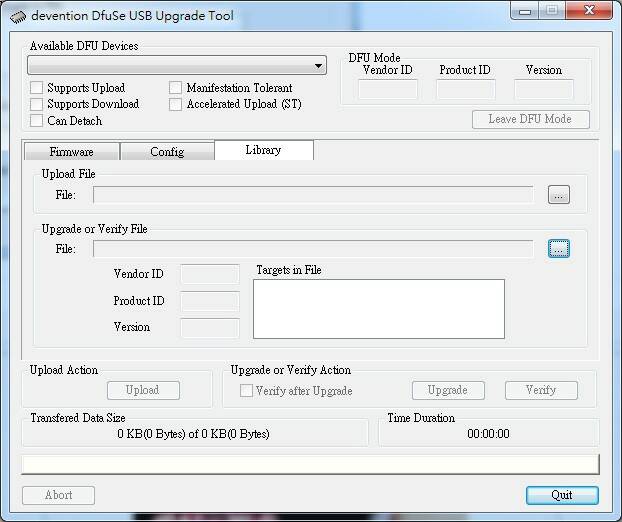The width and height of the screenshot is (622, 522).
Task: Click the Abort button
Action: (x=58, y=495)
